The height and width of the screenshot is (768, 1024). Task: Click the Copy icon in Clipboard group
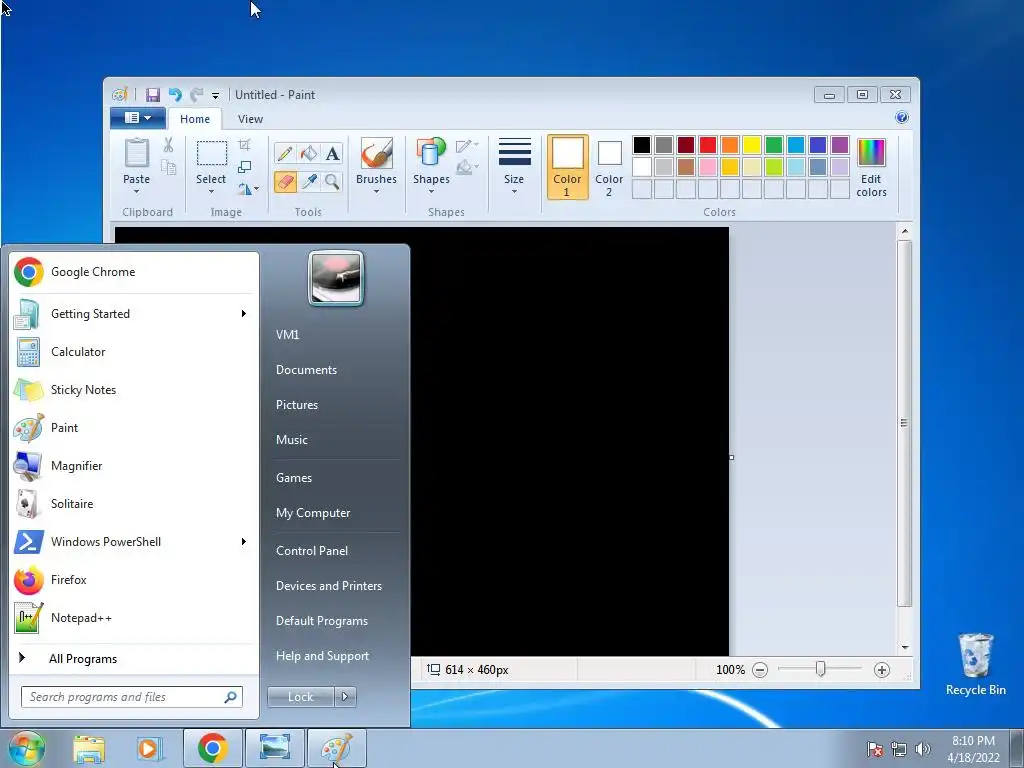(x=168, y=168)
